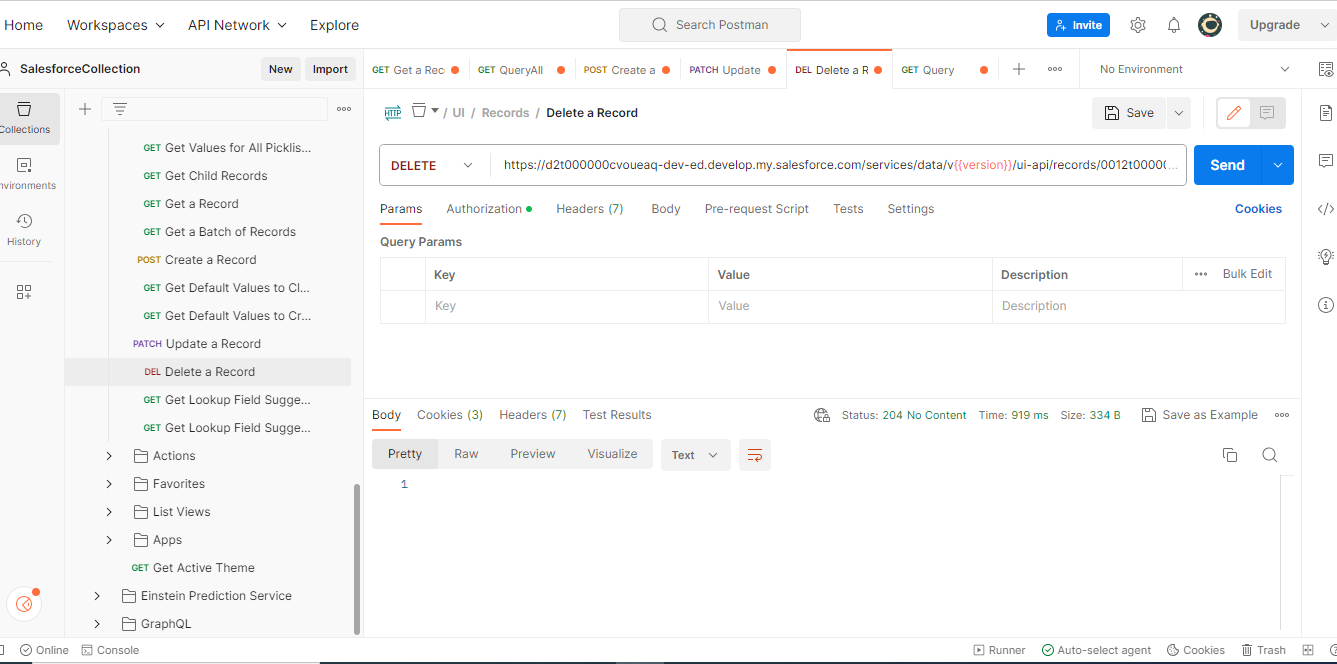
Task: Open the Test Results tab
Action: coord(617,415)
